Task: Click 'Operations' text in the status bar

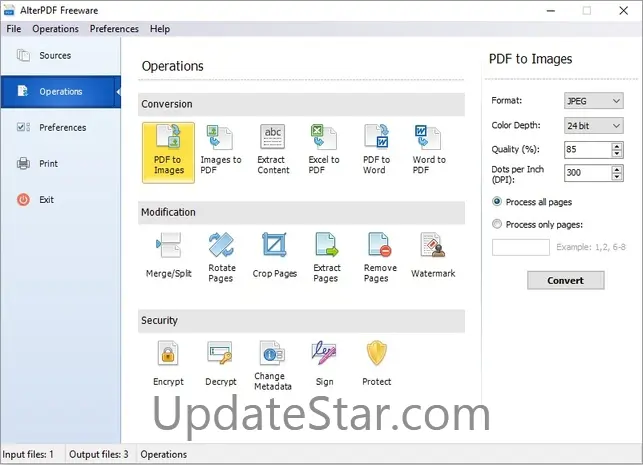Action: pyautogui.click(x=164, y=454)
